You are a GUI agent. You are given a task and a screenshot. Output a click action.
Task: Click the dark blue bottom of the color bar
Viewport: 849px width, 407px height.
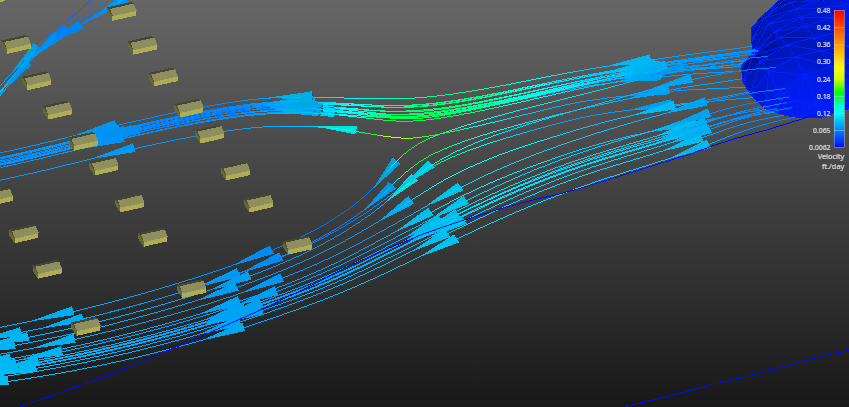(840, 141)
